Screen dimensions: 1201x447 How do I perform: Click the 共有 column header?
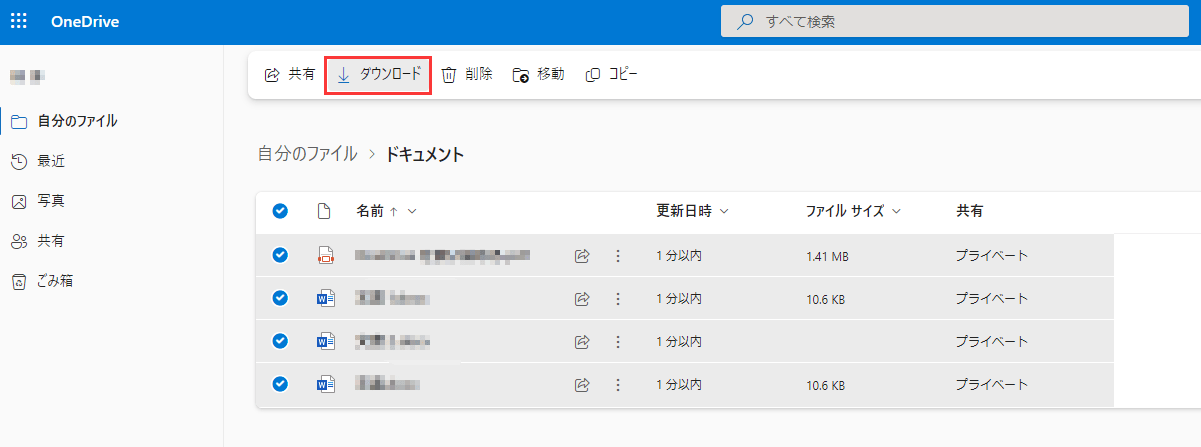[969, 211]
